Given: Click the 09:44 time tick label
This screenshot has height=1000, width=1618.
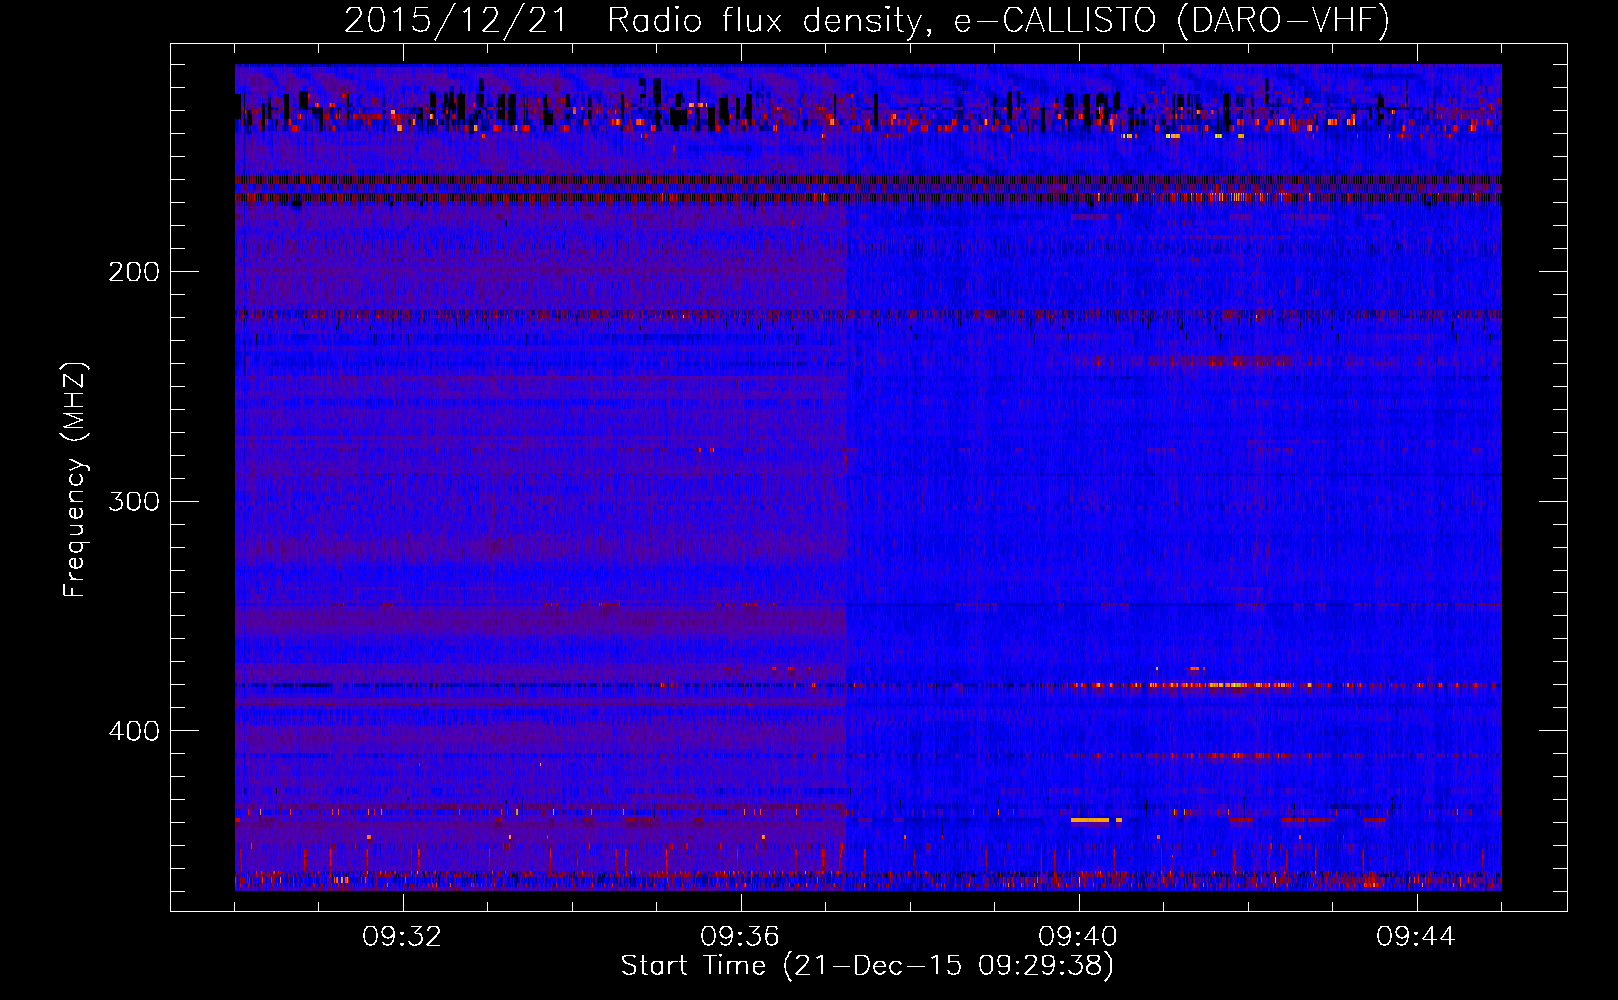Looking at the screenshot, I should click(x=1416, y=937).
